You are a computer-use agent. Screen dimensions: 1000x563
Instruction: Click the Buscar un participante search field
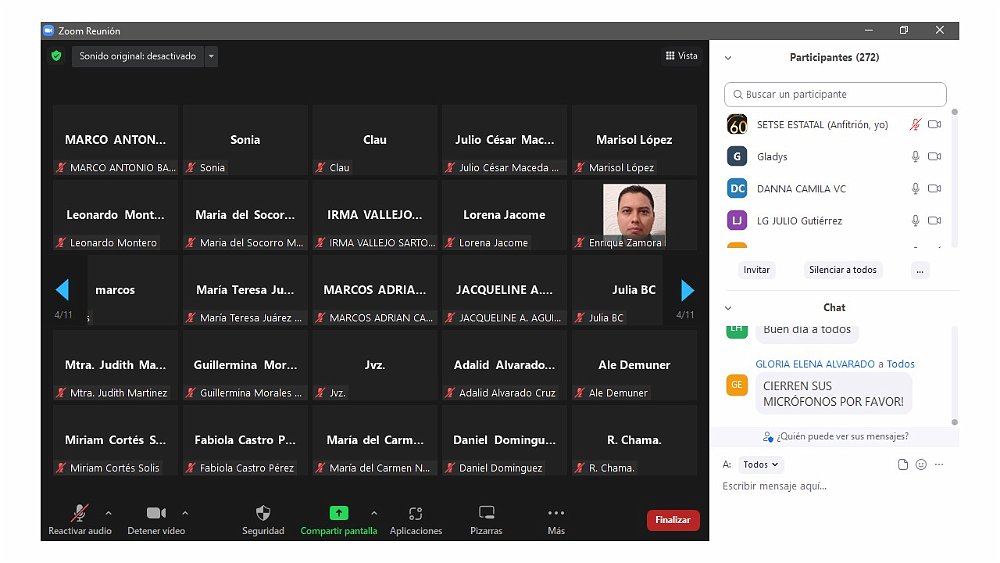click(x=835, y=94)
